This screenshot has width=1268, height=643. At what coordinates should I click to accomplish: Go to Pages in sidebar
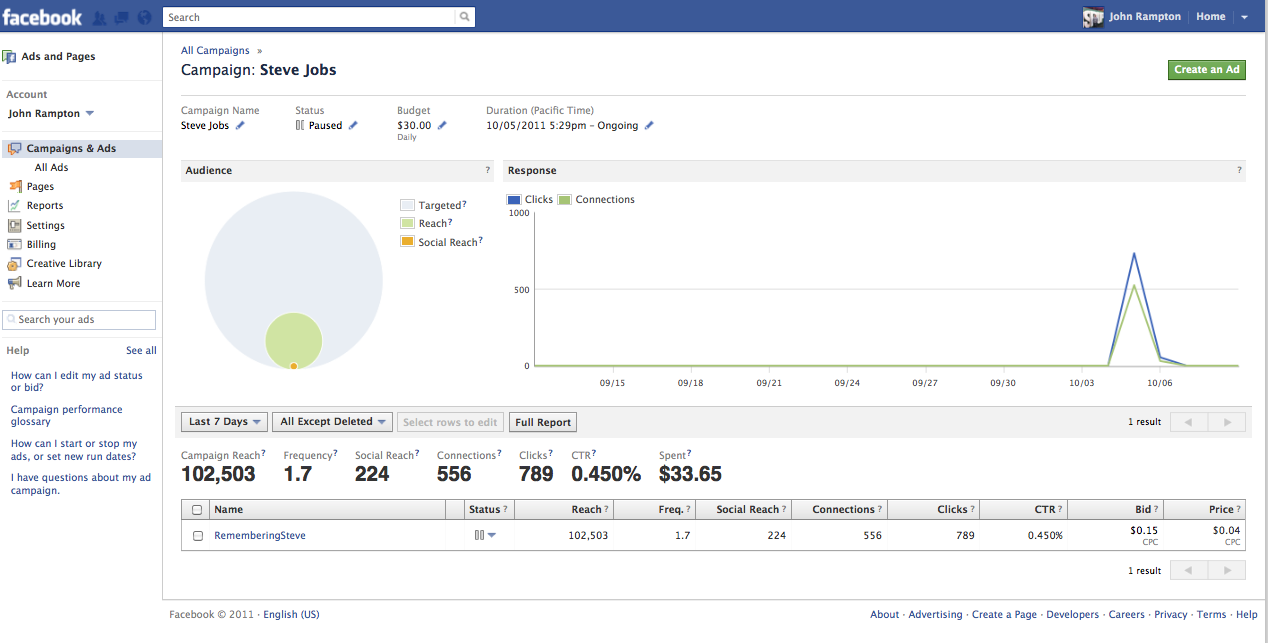40,187
